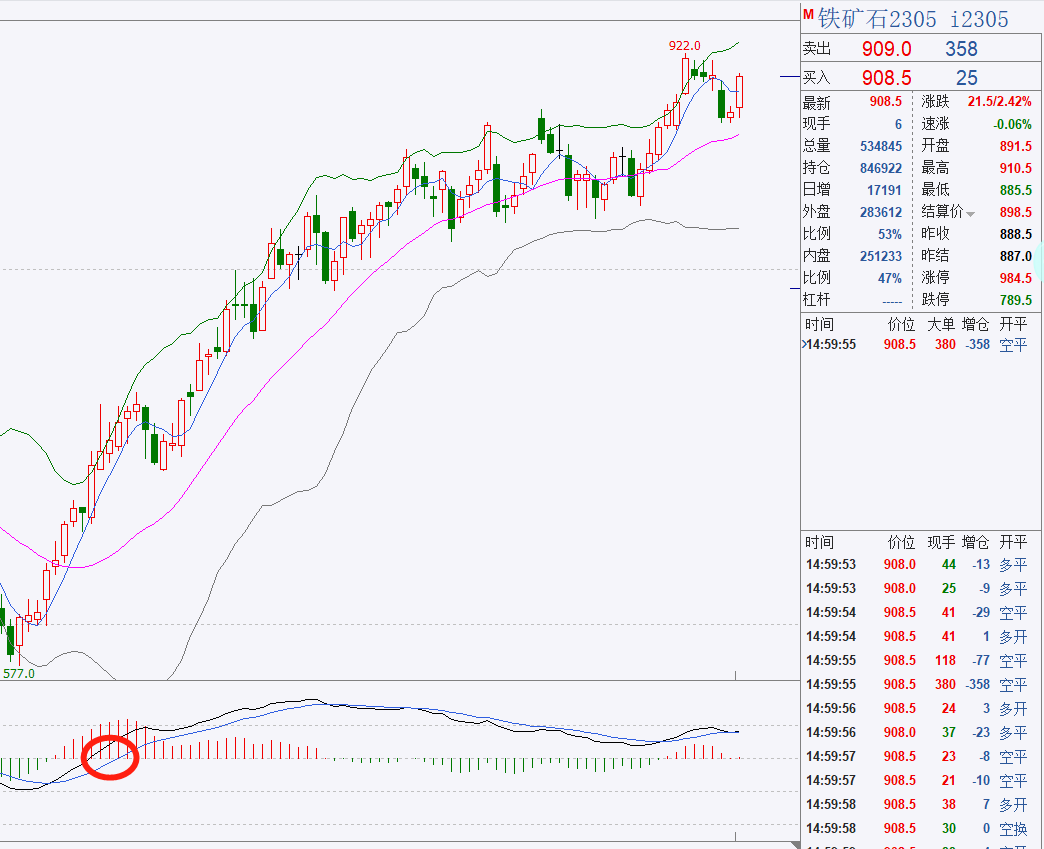Click the 涨跌 21.5/2.42% value
The image size is (1044, 849).
[x=999, y=102]
